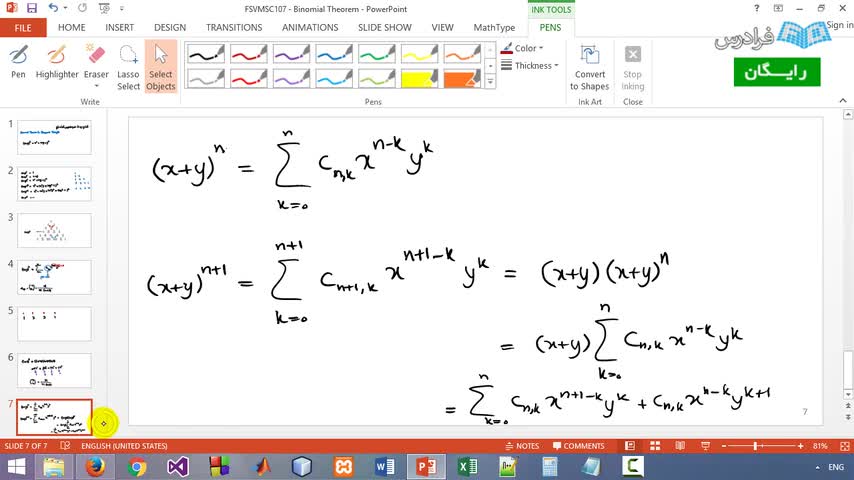Fit slide to current window
This screenshot has width=854, height=480.
[845, 446]
